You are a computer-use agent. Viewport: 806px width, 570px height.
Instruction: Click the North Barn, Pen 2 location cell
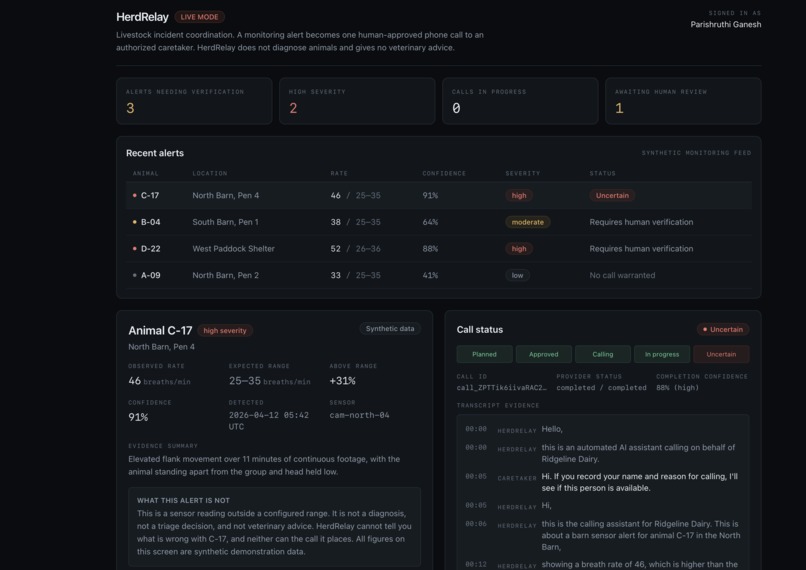(x=225, y=275)
